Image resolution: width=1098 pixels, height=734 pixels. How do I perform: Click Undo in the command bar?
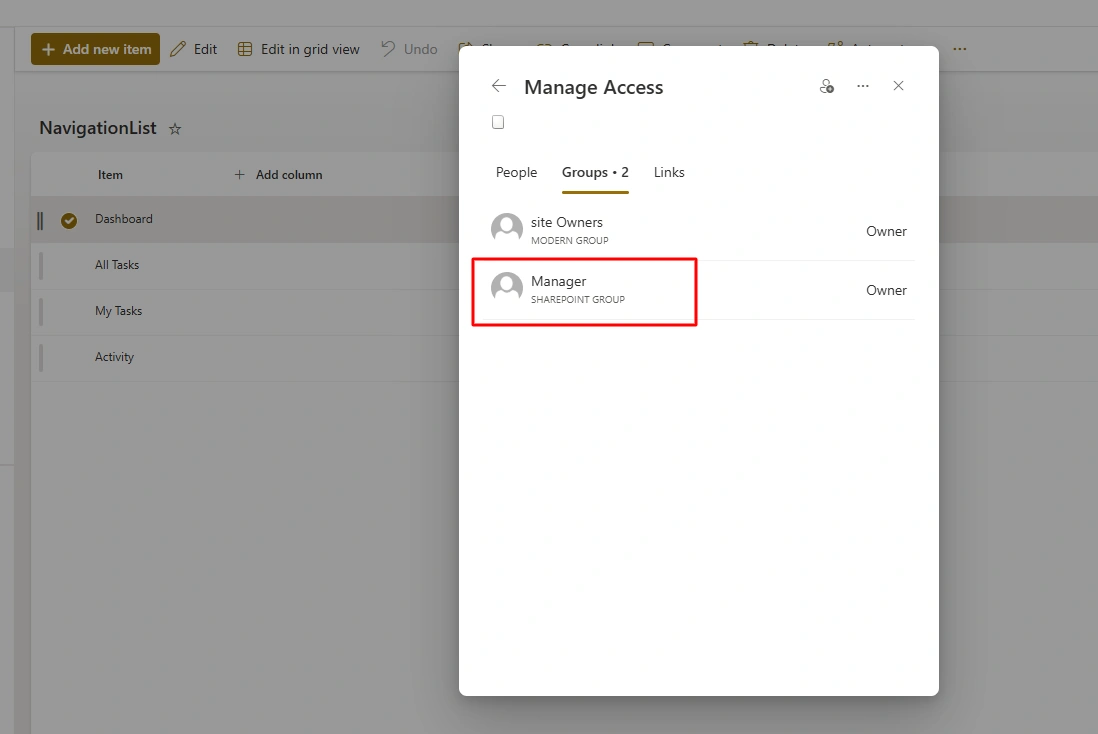pos(409,49)
